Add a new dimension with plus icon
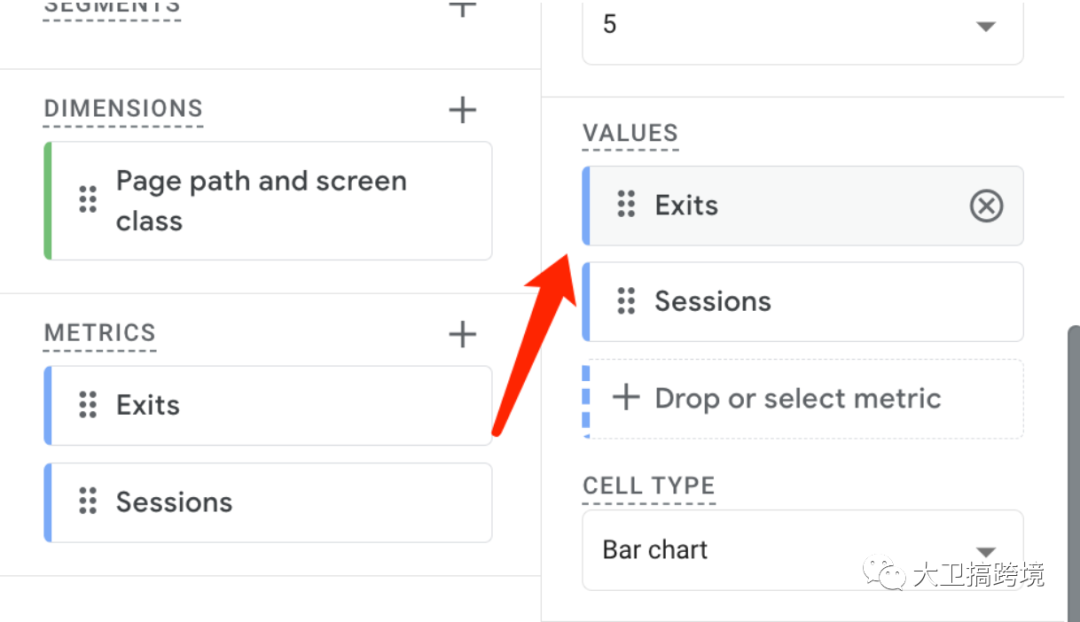This screenshot has height=622, width=1080. [462, 109]
